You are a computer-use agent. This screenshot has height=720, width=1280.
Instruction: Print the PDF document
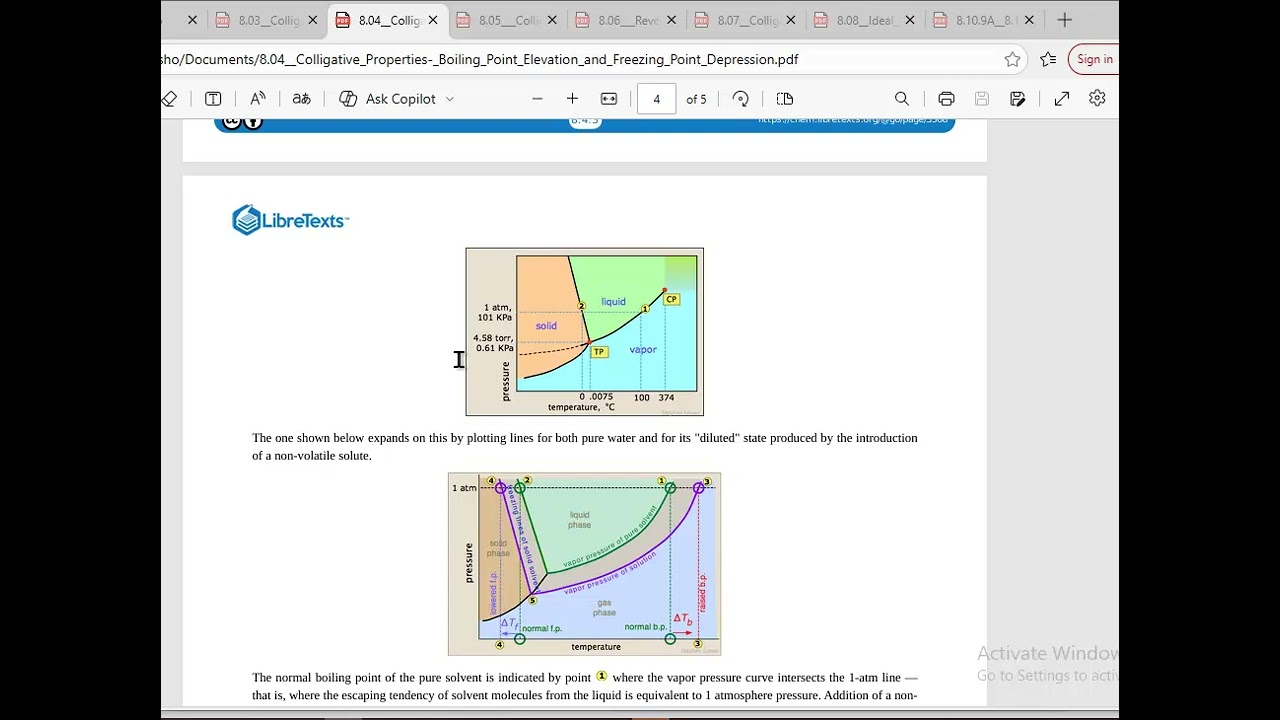[946, 98]
